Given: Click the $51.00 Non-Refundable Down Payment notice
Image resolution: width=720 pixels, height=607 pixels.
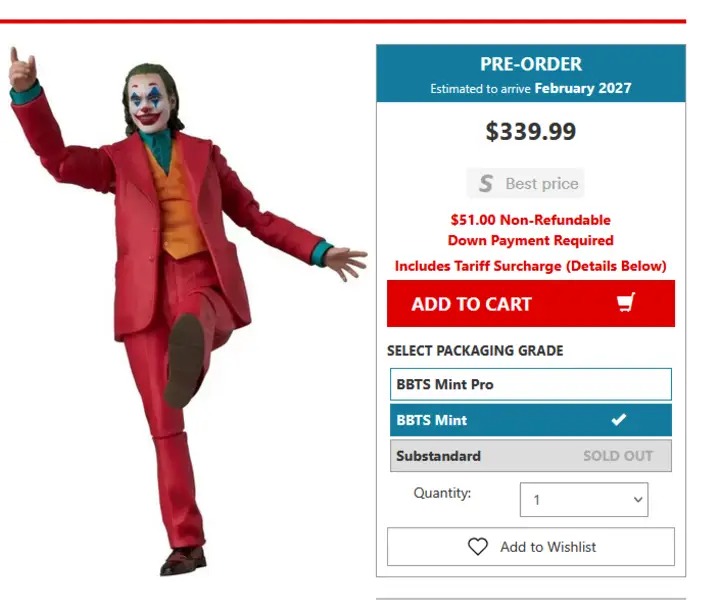Looking at the screenshot, I should [530, 230].
